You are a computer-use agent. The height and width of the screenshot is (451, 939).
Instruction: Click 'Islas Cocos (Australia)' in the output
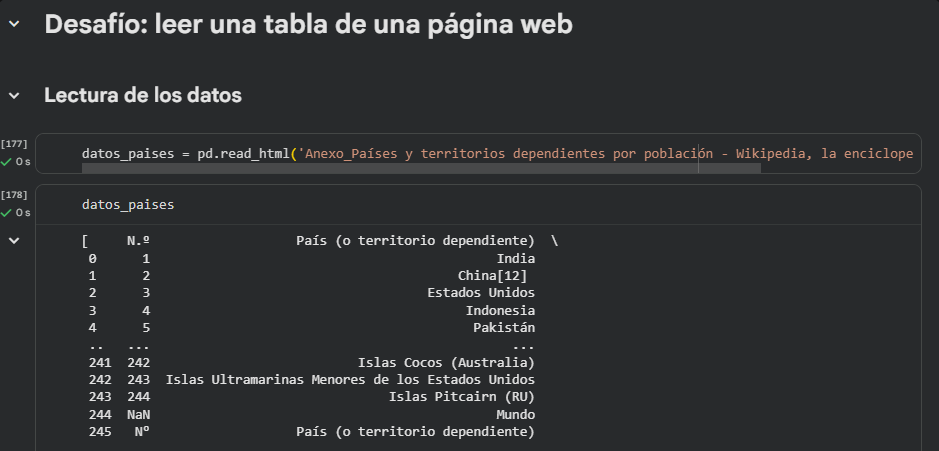pyautogui.click(x=446, y=362)
